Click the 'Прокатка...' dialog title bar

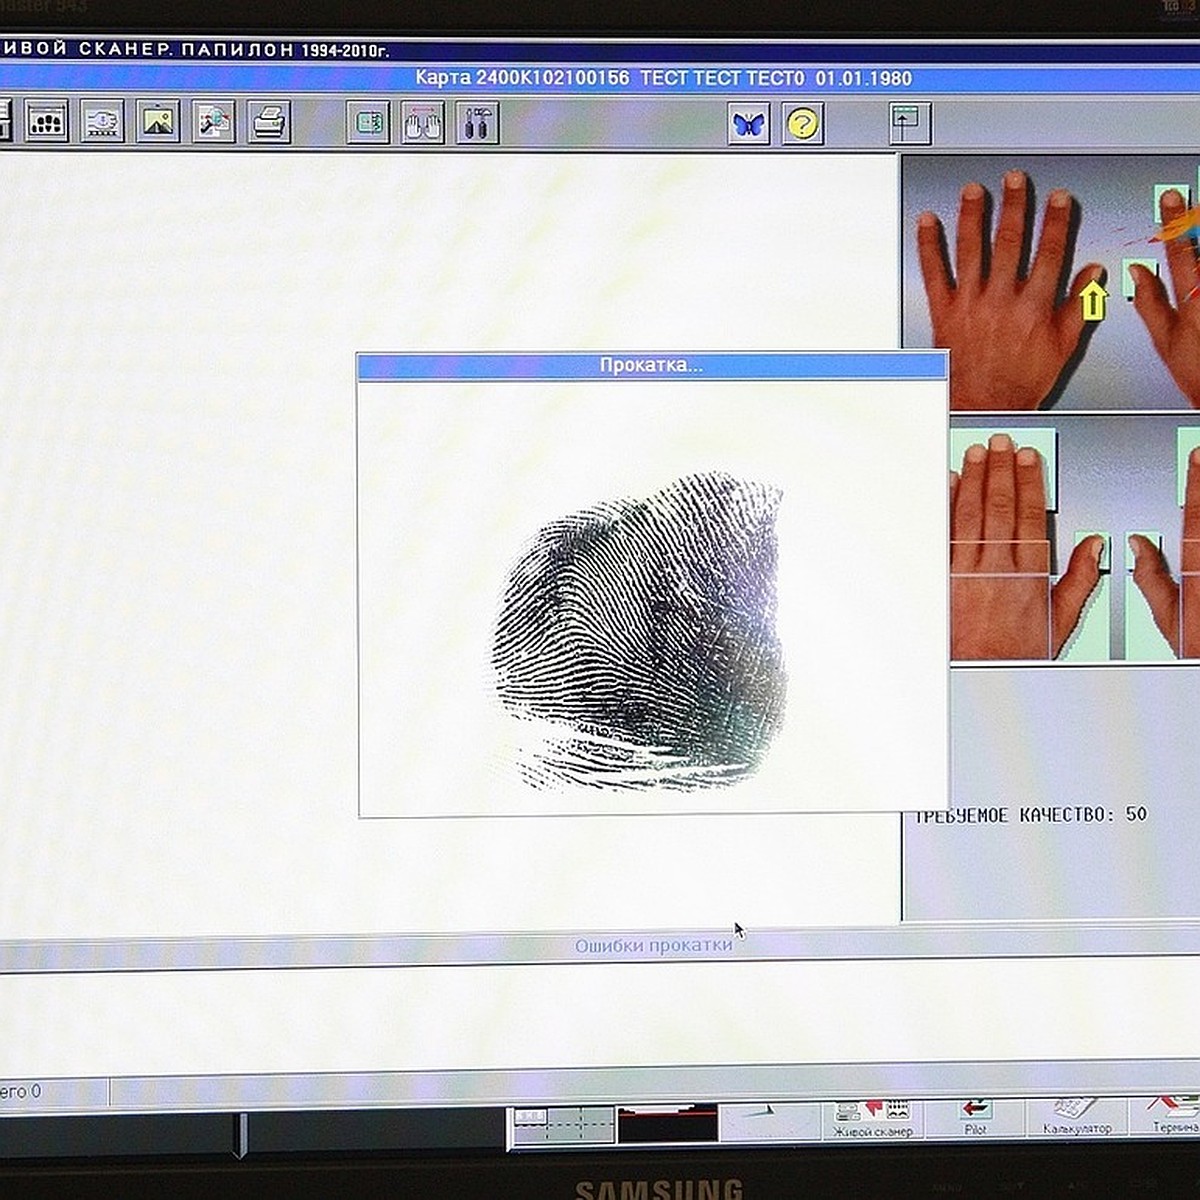[651, 365]
